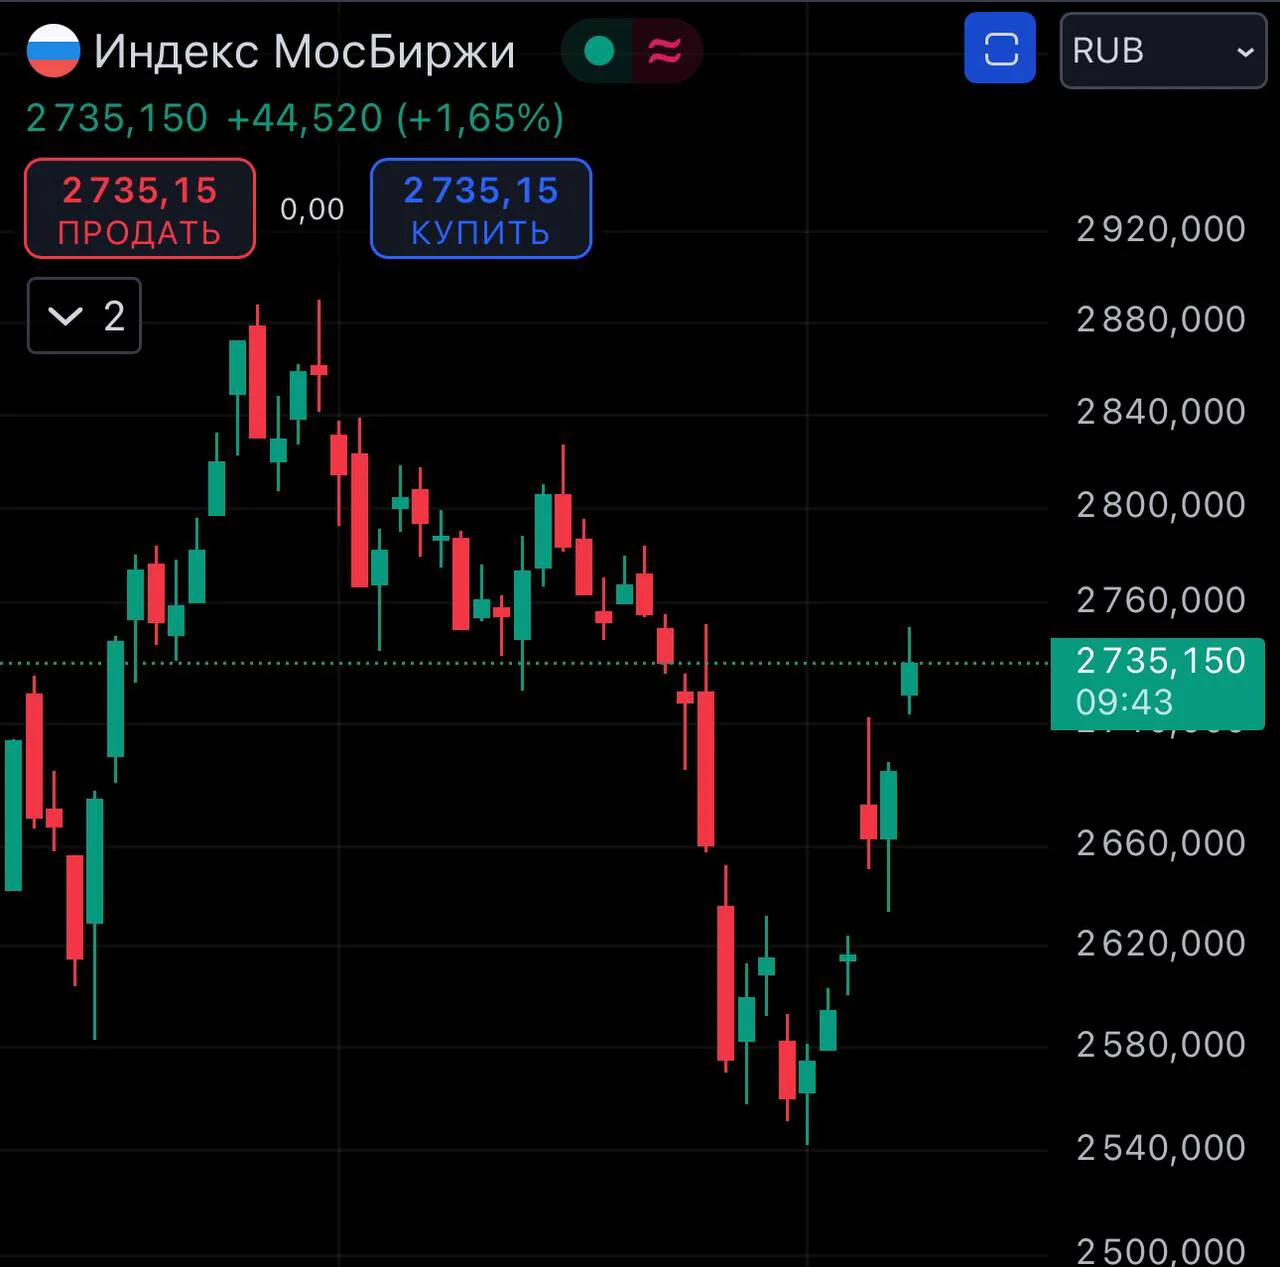The height and width of the screenshot is (1267, 1280).
Task: Click the blue fullscreen chart button
Action: tap(1000, 49)
